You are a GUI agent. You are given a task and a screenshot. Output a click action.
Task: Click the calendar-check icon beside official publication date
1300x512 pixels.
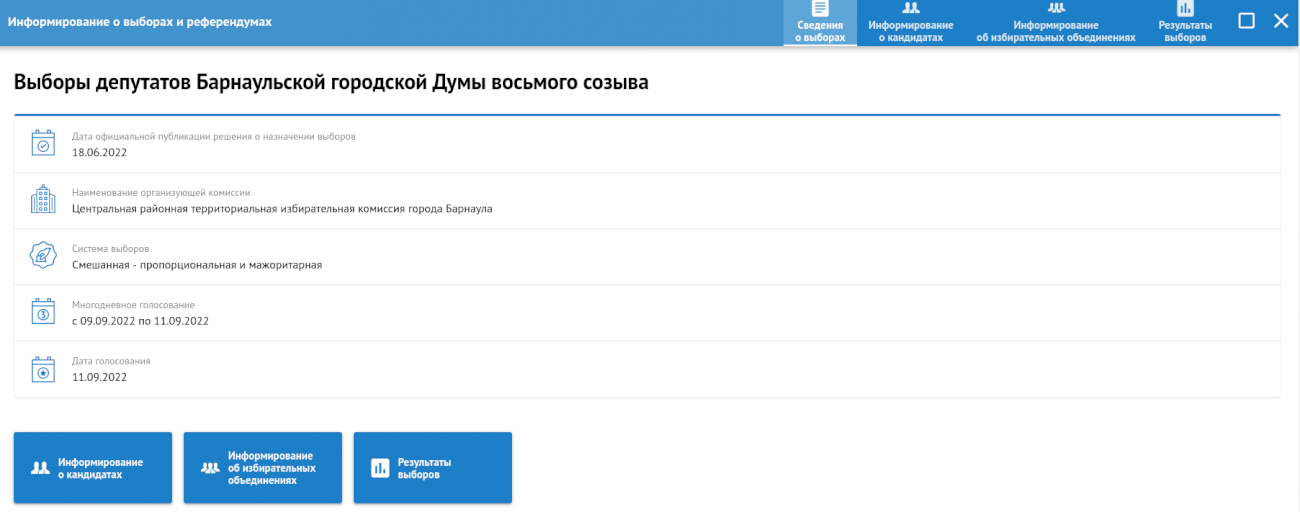(x=43, y=144)
